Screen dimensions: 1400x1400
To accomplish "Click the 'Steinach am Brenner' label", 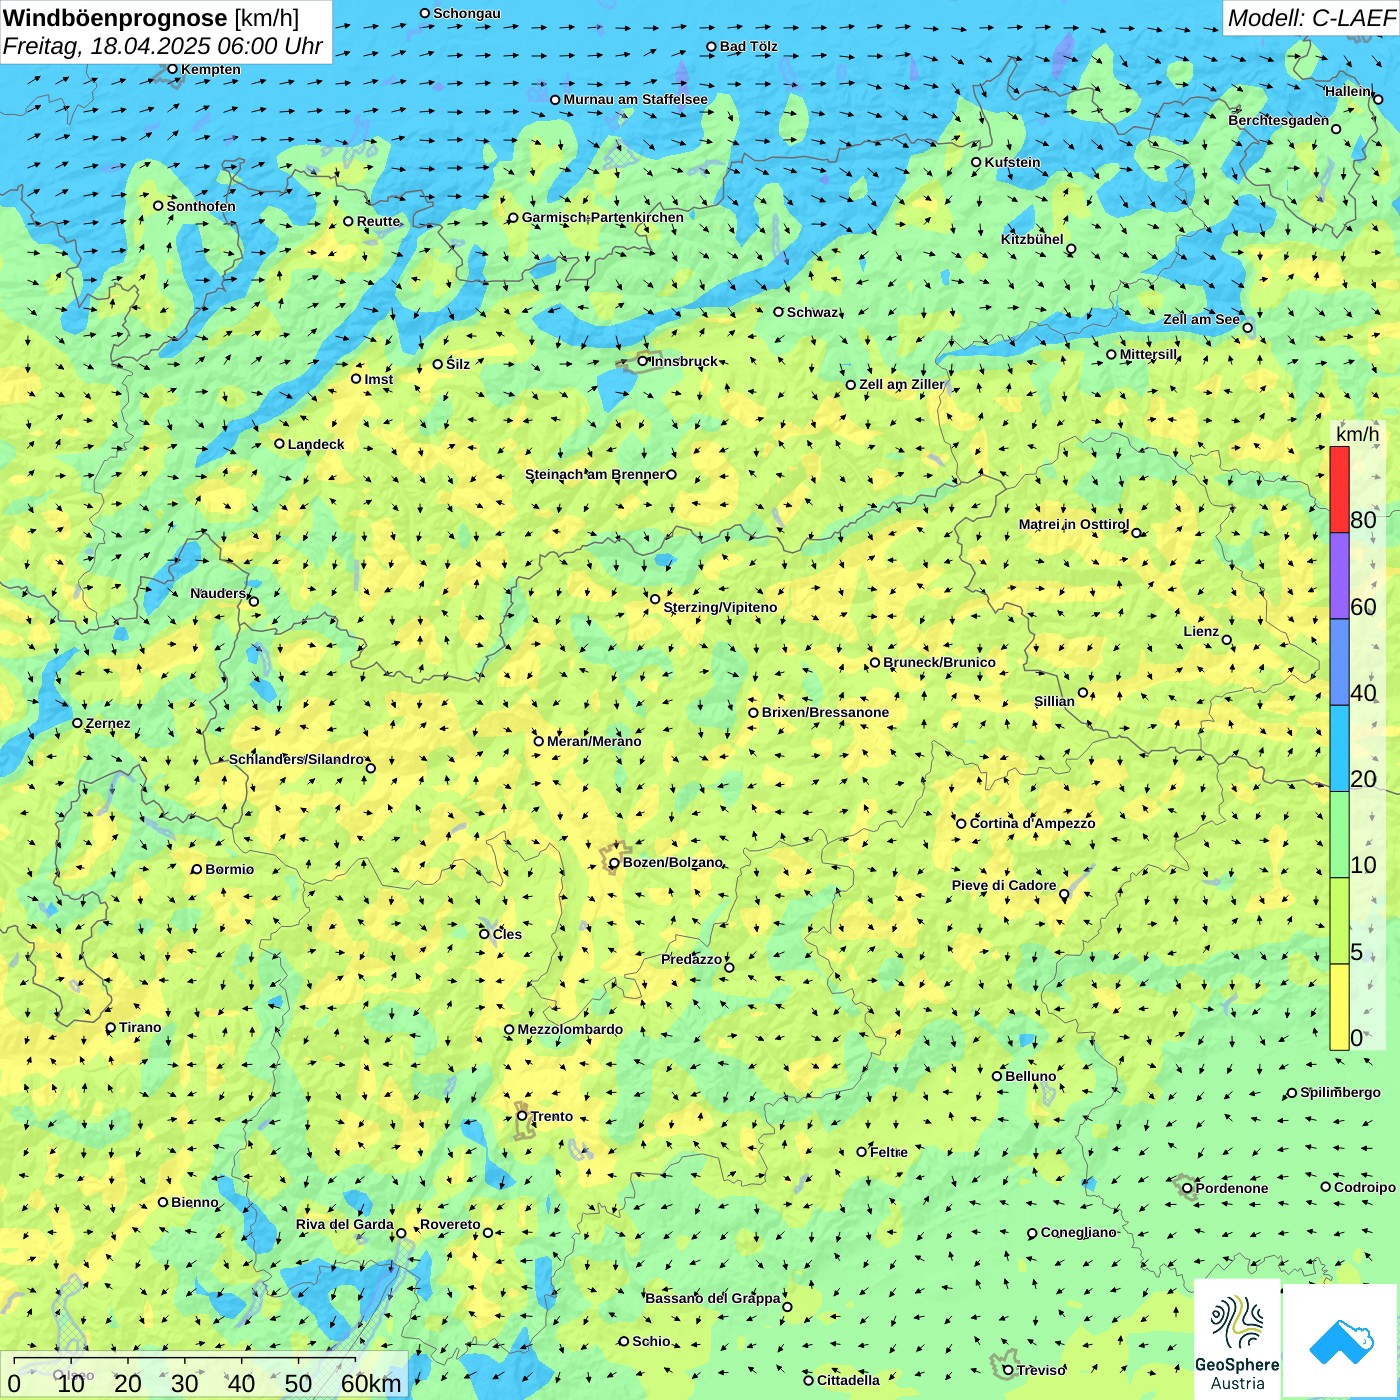I will (x=595, y=474).
